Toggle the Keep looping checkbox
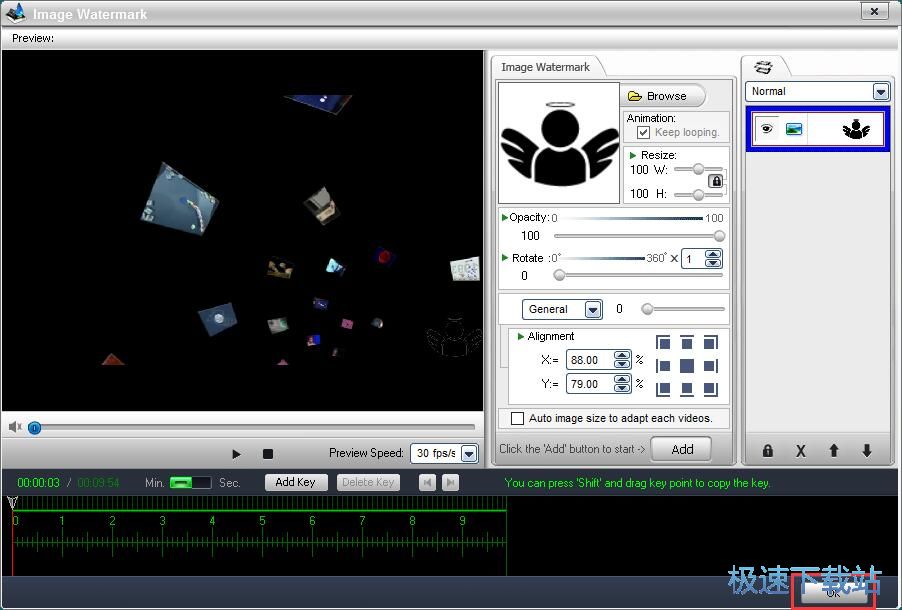This screenshot has width=902, height=610. (x=643, y=132)
